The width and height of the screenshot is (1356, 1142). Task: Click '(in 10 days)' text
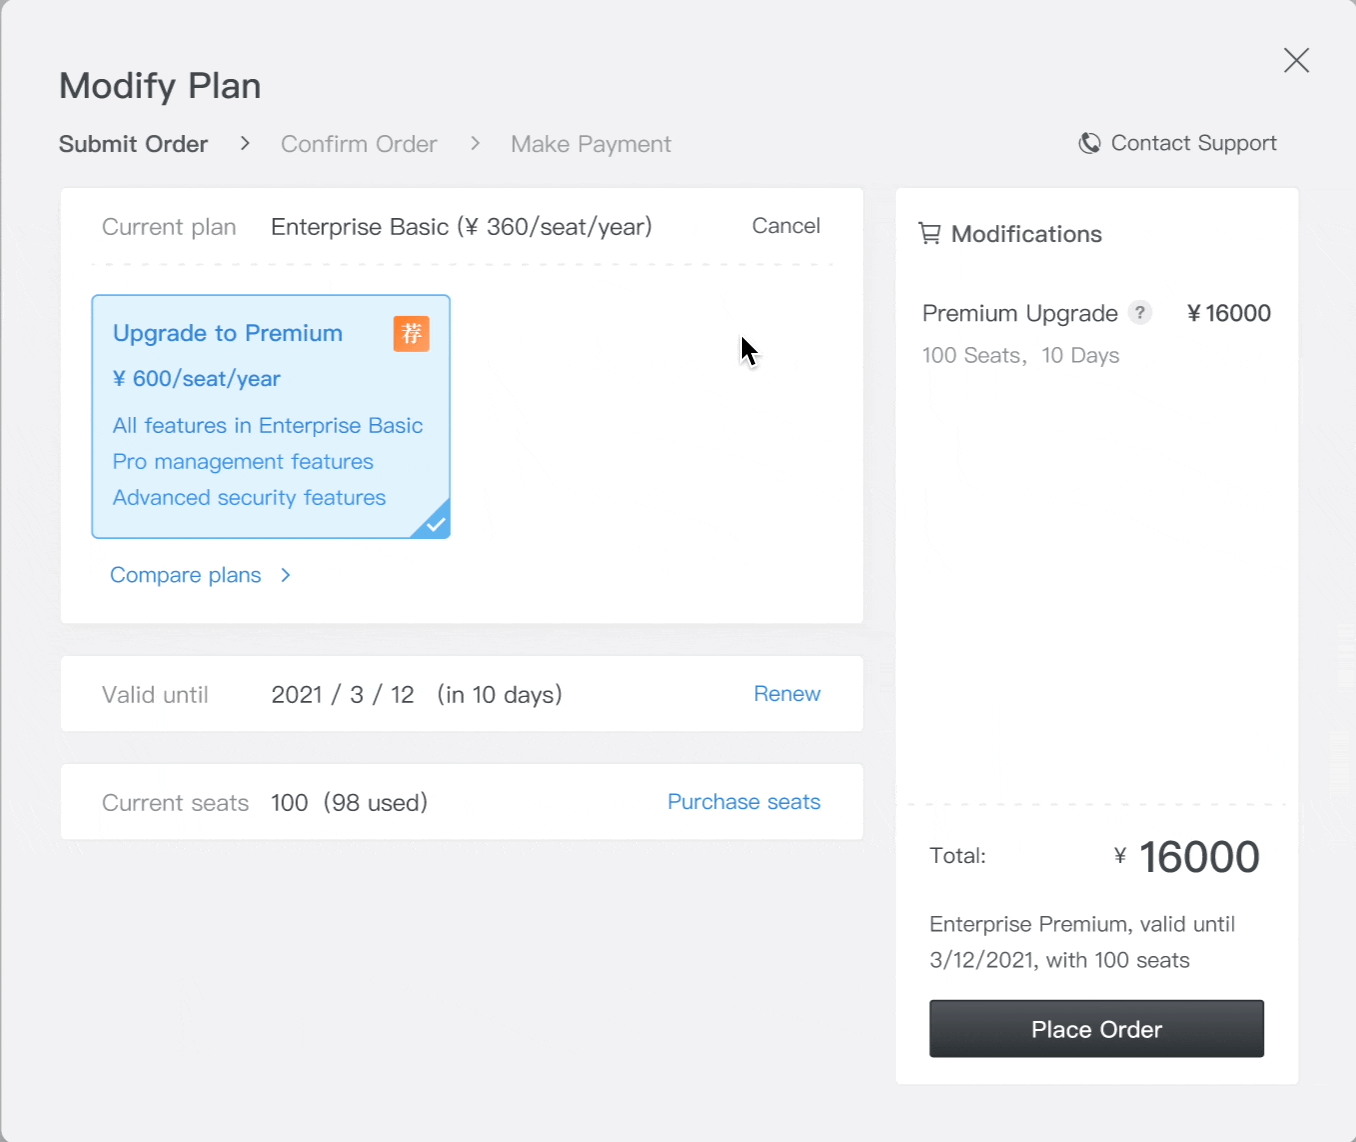pos(500,695)
